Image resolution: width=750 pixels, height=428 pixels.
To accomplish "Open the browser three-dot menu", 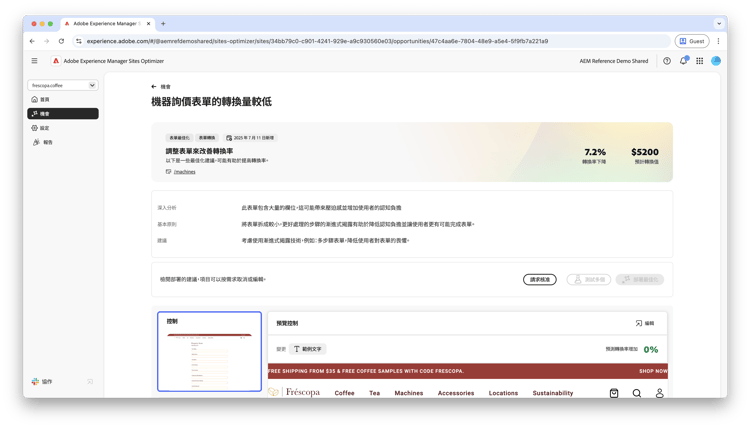I will [718, 41].
